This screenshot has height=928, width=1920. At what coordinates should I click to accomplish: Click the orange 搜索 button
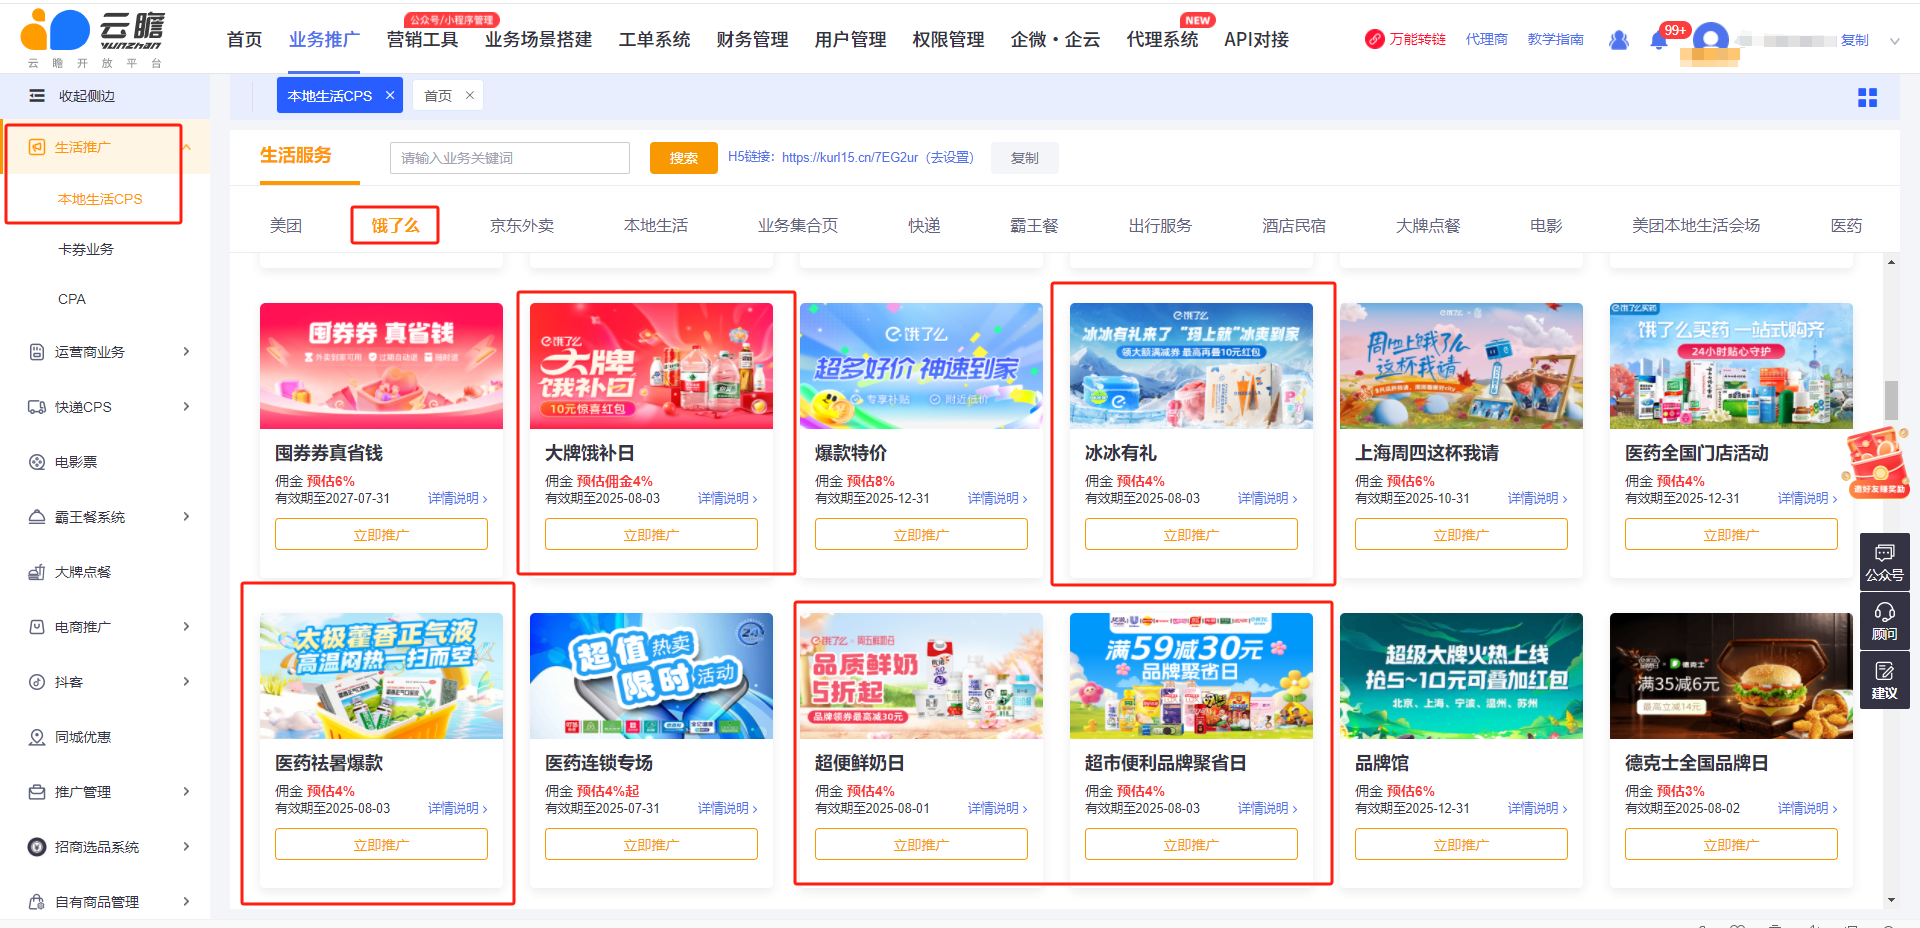pyautogui.click(x=684, y=158)
